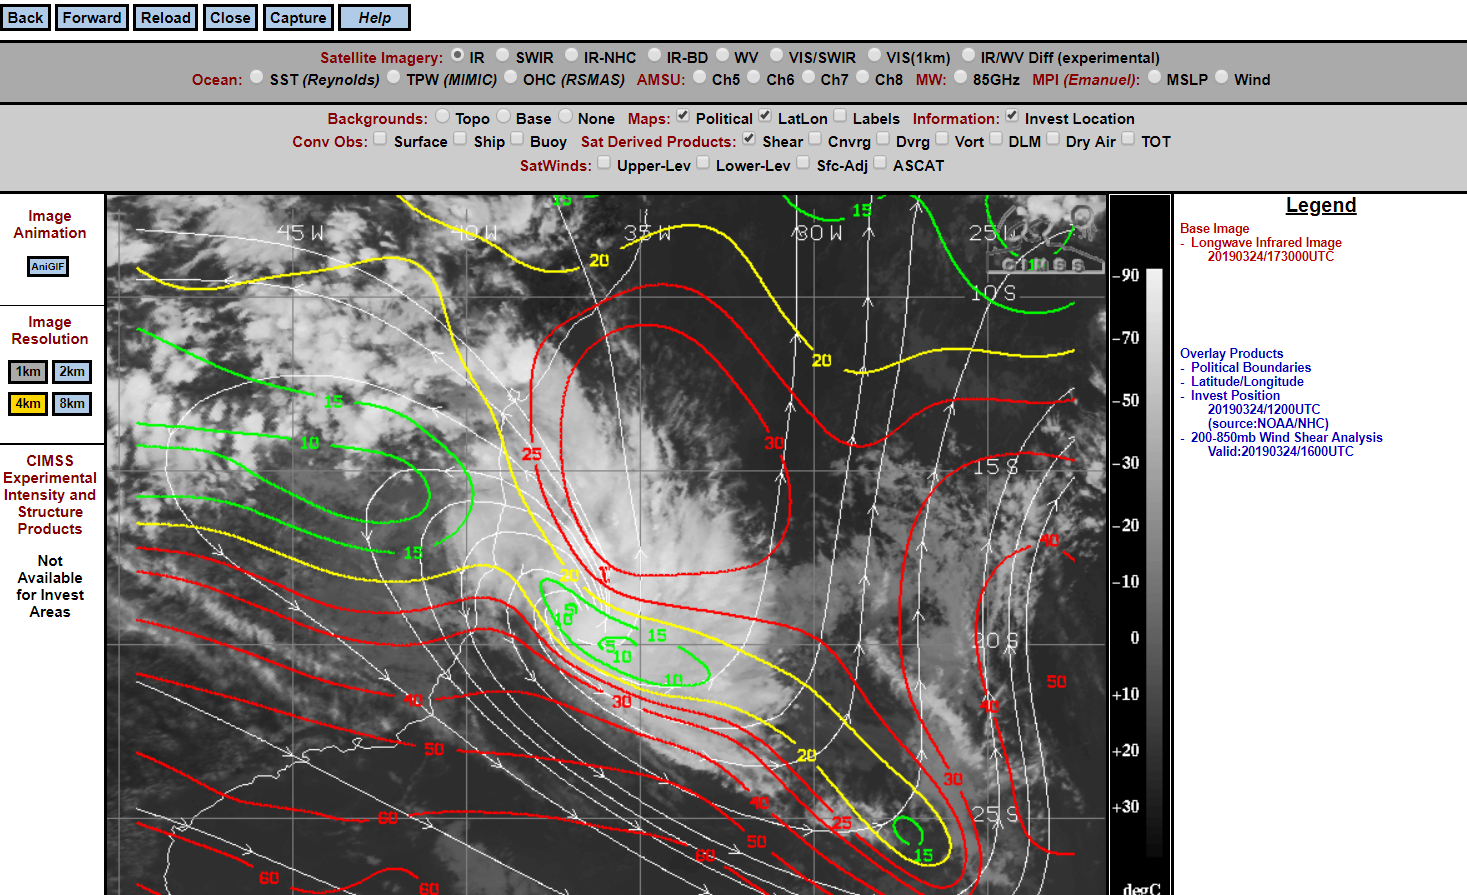Choose 8km image resolution
1467x895 pixels.
pos(72,404)
